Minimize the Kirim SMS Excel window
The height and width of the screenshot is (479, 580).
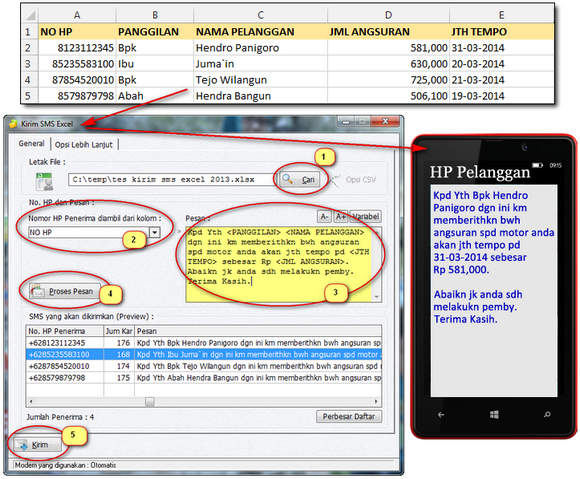[x=346, y=121]
